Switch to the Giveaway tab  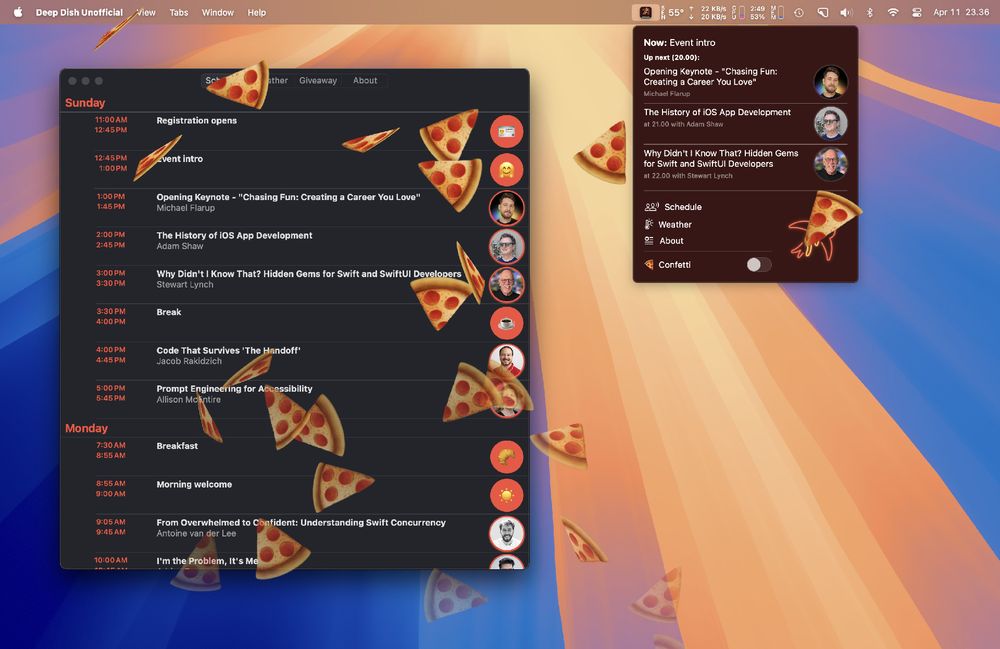click(318, 80)
